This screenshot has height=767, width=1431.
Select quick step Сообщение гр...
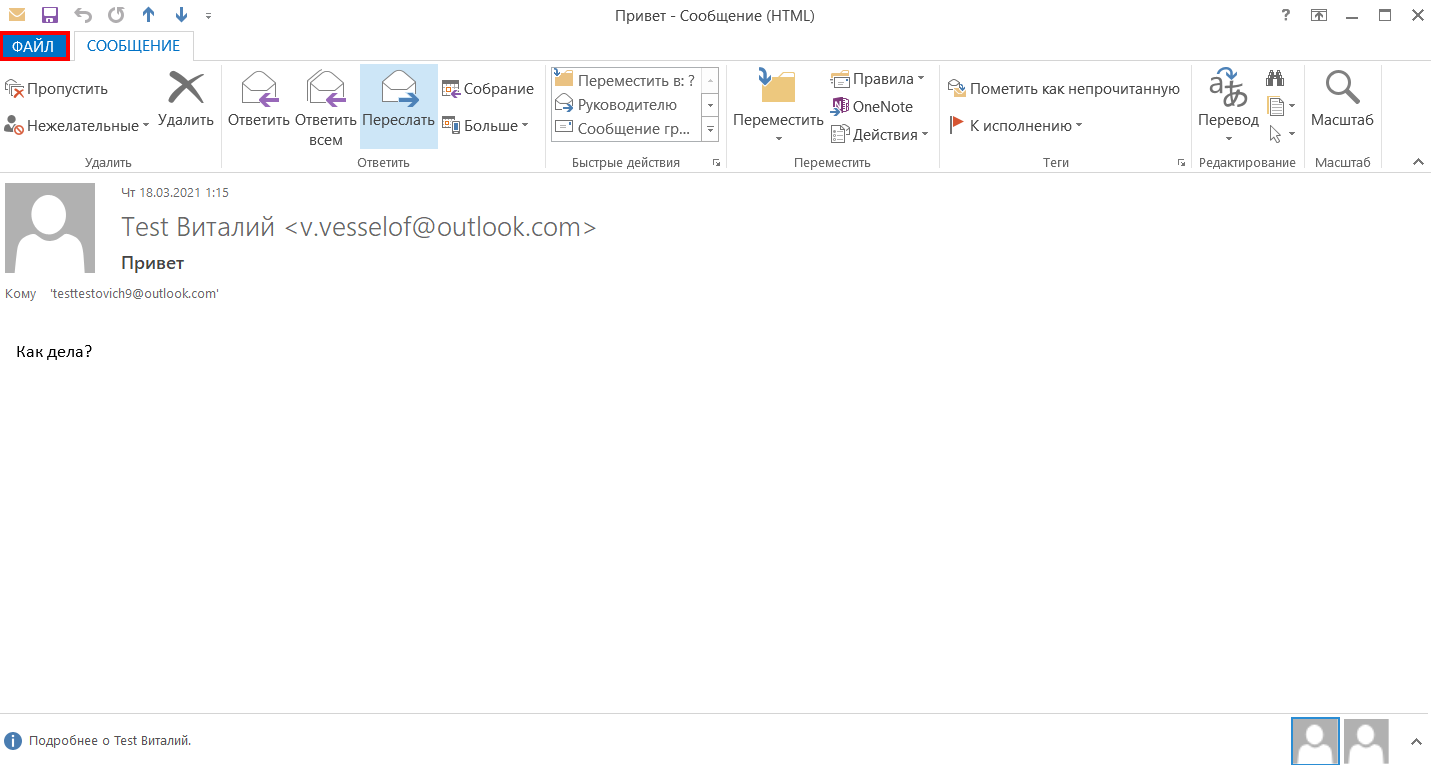click(626, 128)
